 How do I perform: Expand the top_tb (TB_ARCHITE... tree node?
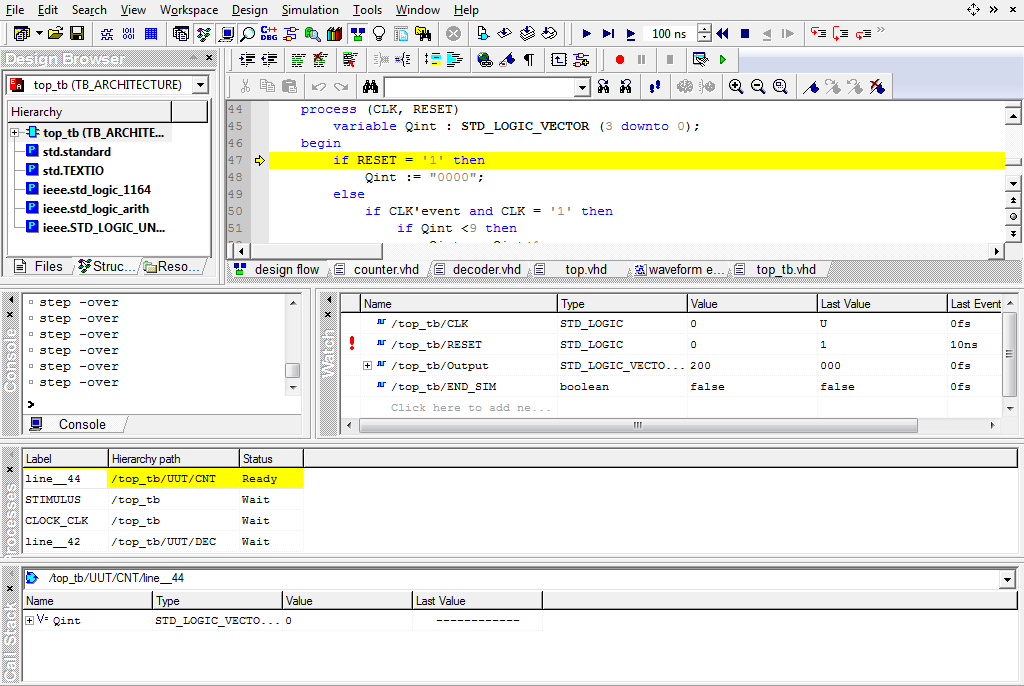coord(14,133)
